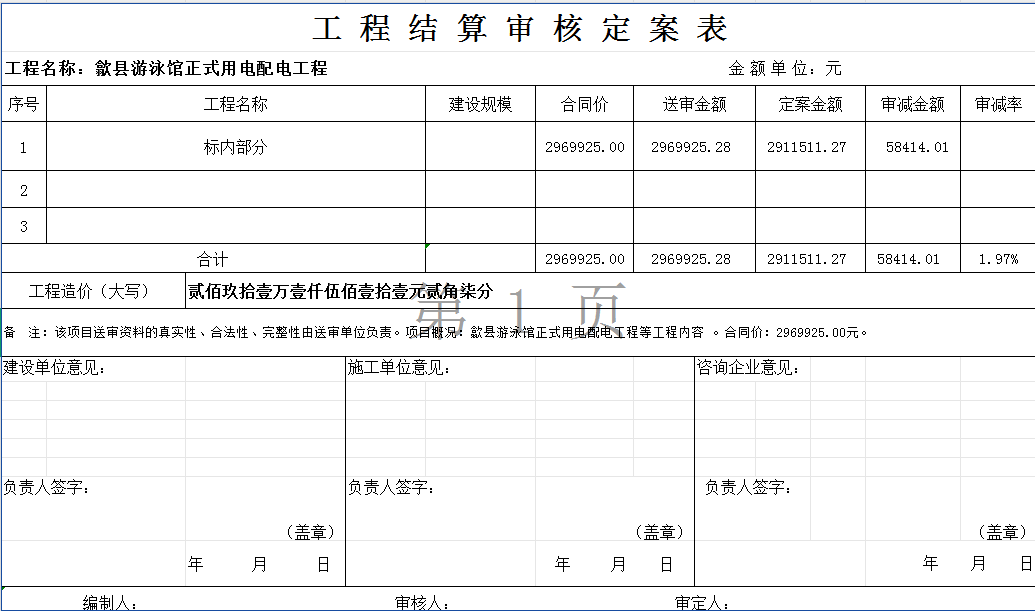Viewport: 1035px width, 611px height.
Task: Select the 送审金额 header cell
Action: click(x=694, y=104)
